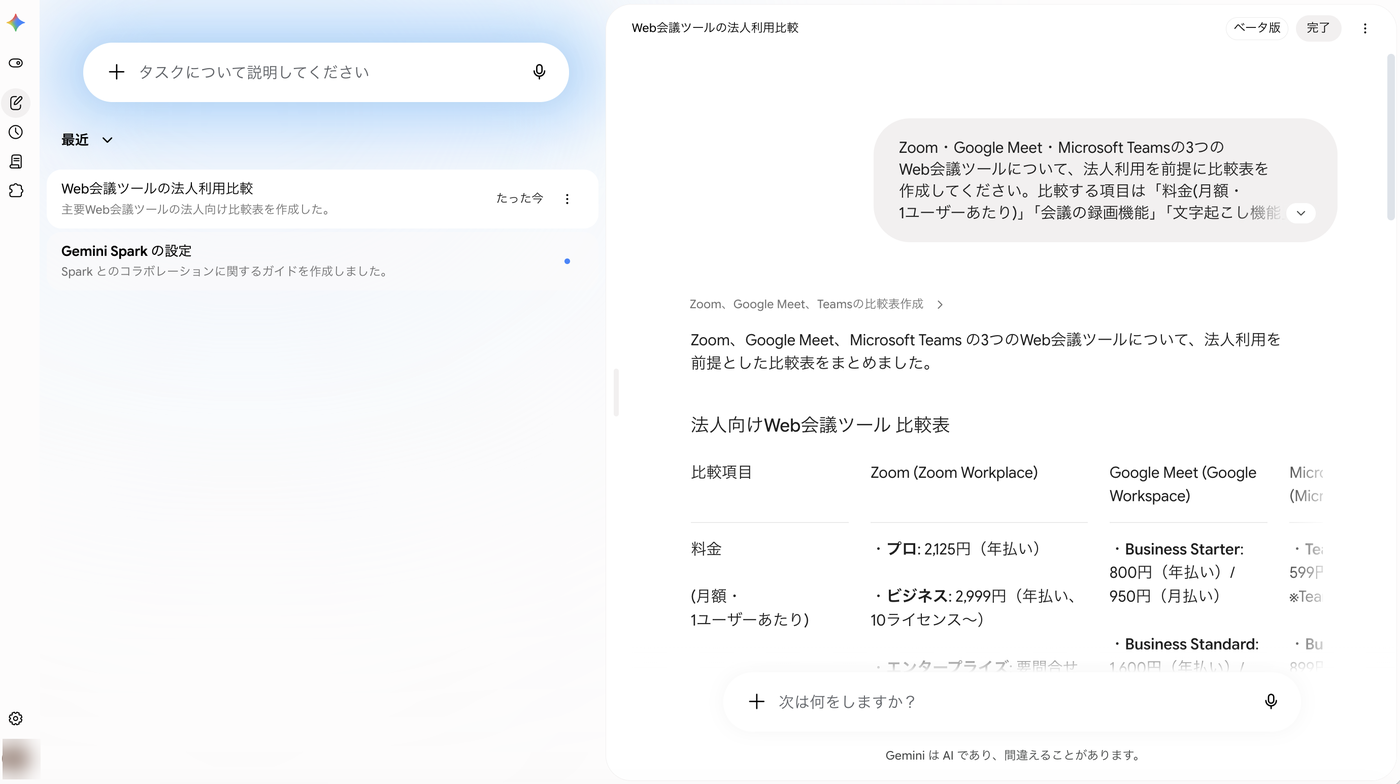The width and height of the screenshot is (1400, 784).
Task: Open the Web会議ツールの法人利用比較 task row
Action: [x=322, y=198]
